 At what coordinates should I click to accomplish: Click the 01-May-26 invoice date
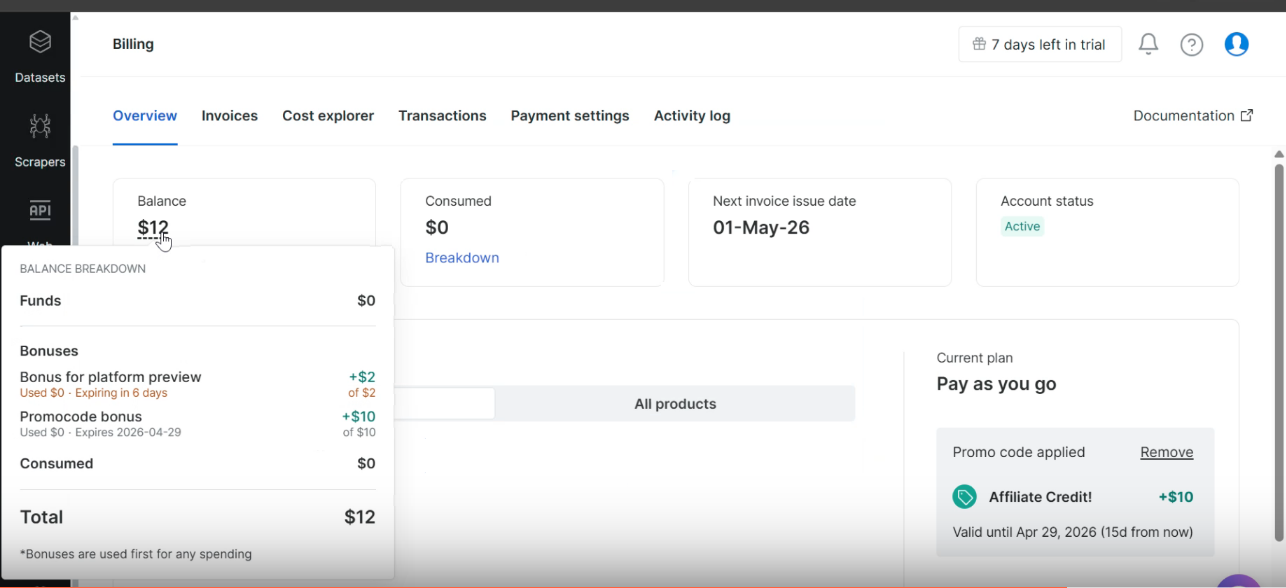(761, 228)
